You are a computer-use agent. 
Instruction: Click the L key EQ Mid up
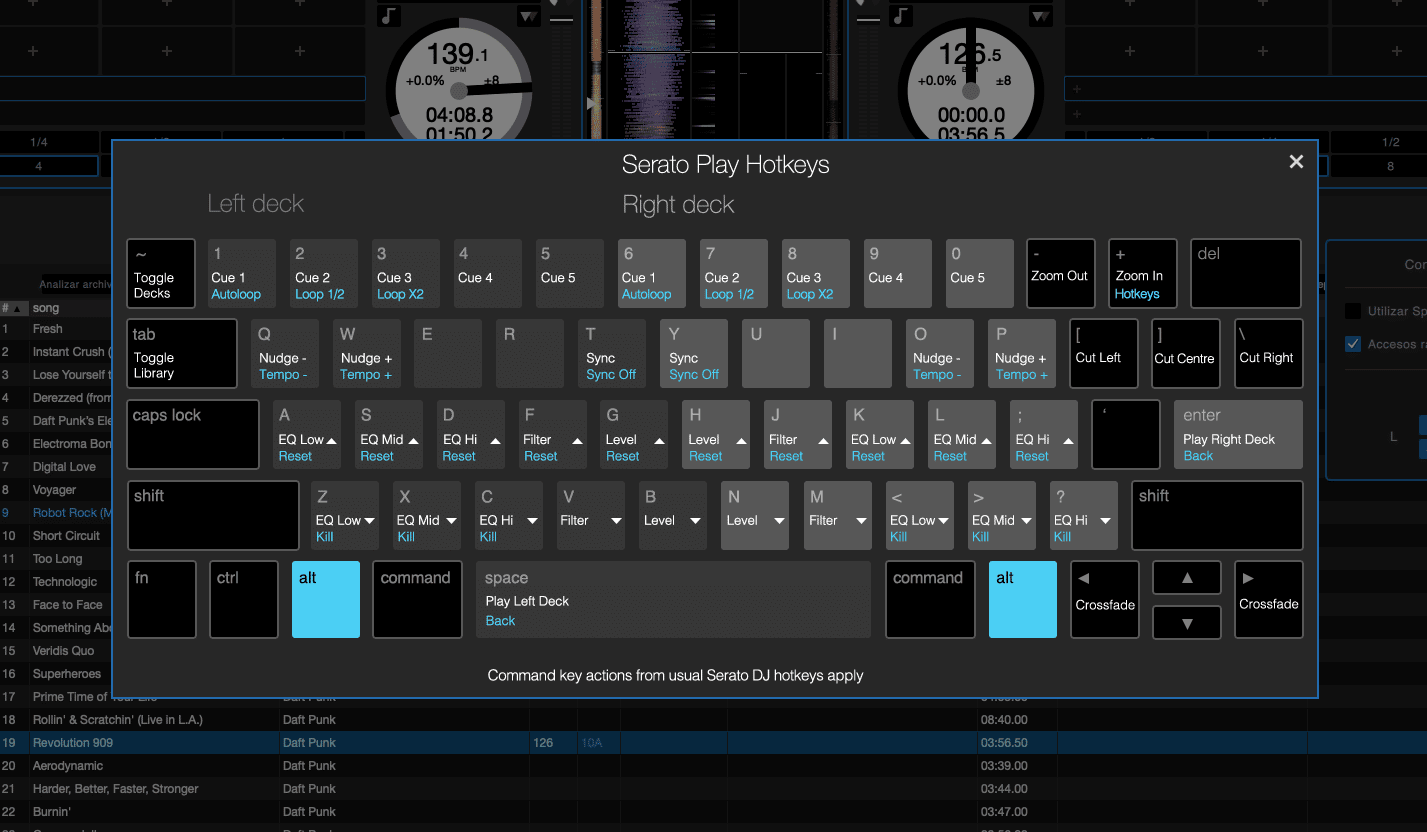(962, 435)
